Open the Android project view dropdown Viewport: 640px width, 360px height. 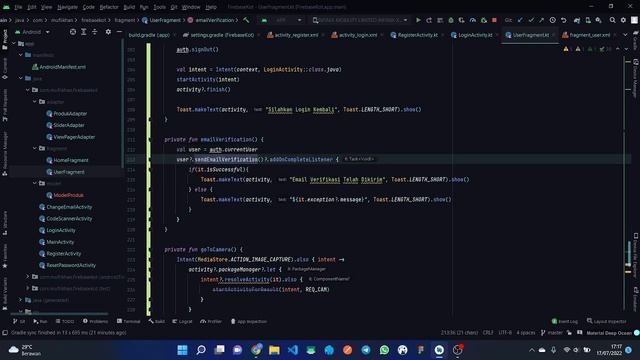coord(33,32)
